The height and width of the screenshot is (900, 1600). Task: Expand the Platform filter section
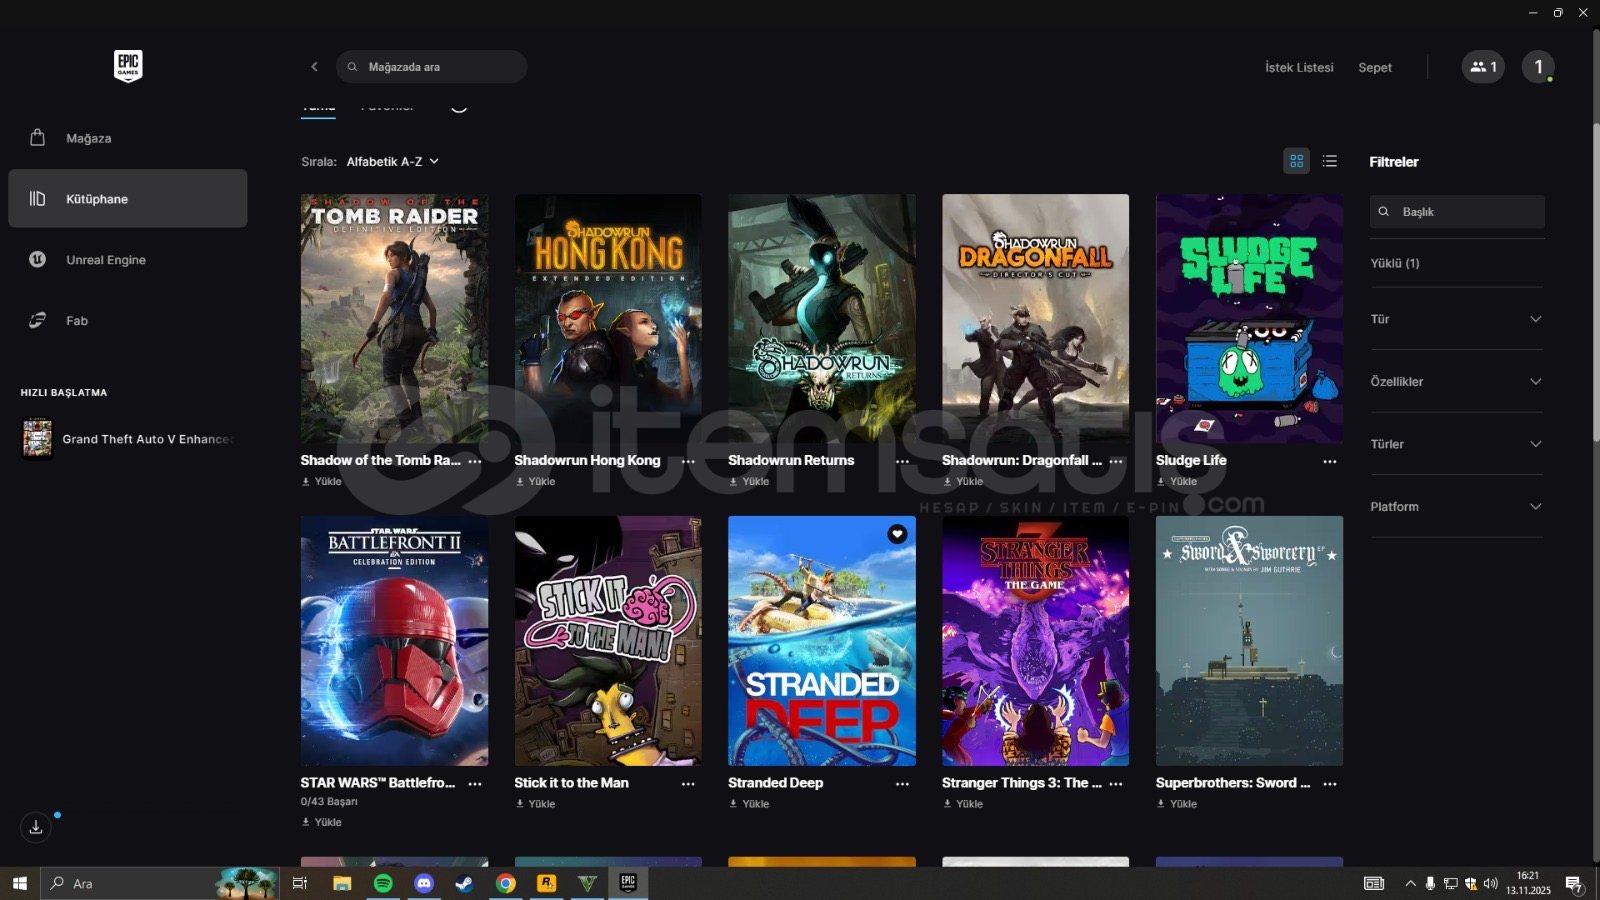[x=1456, y=507]
